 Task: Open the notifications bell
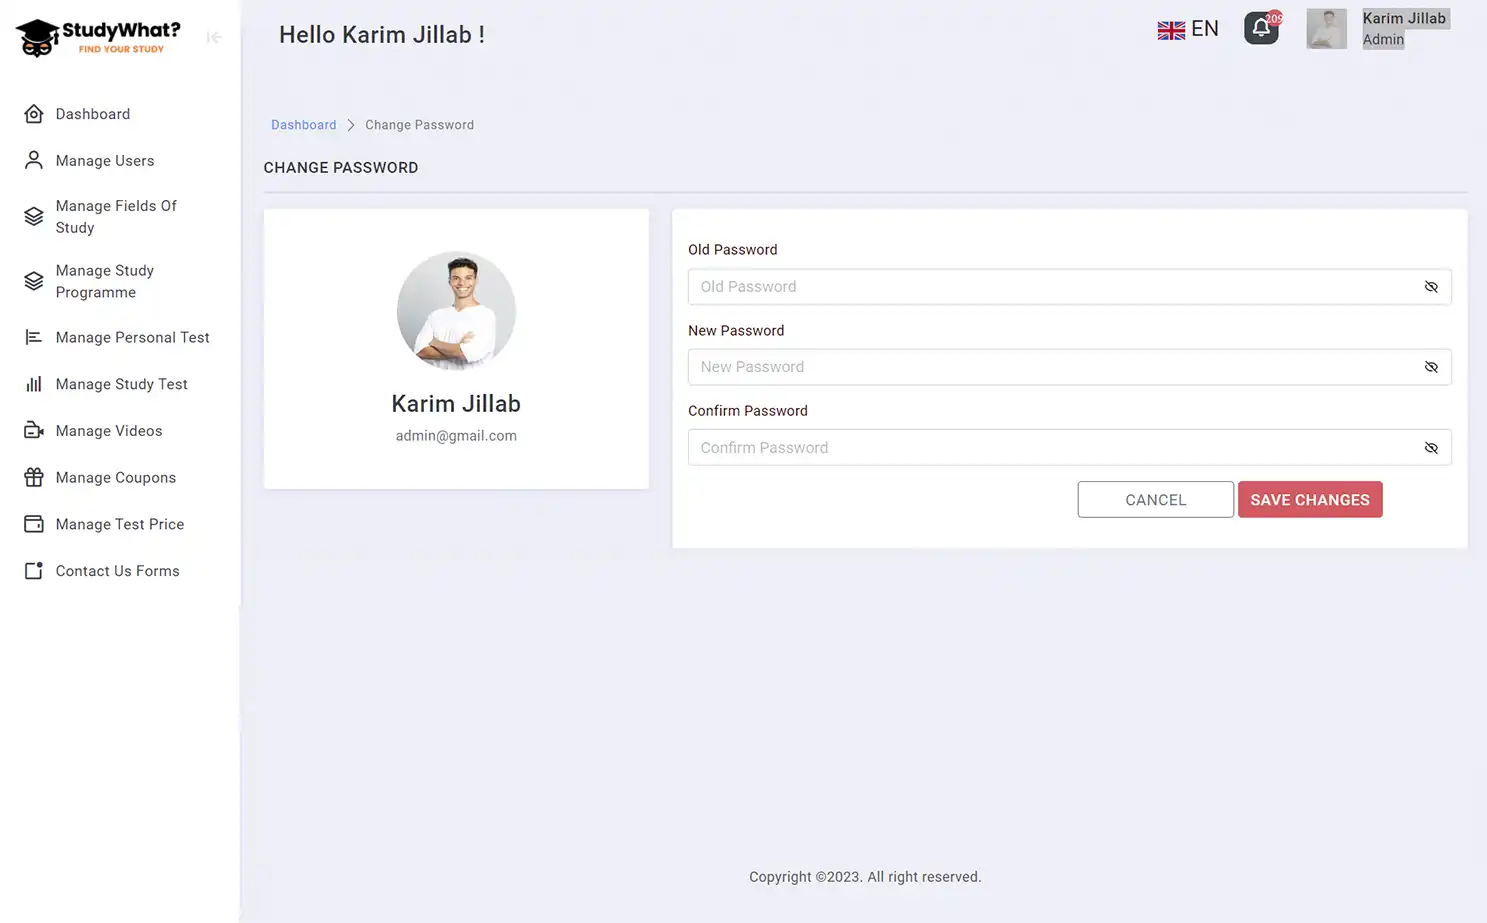pyautogui.click(x=1261, y=28)
